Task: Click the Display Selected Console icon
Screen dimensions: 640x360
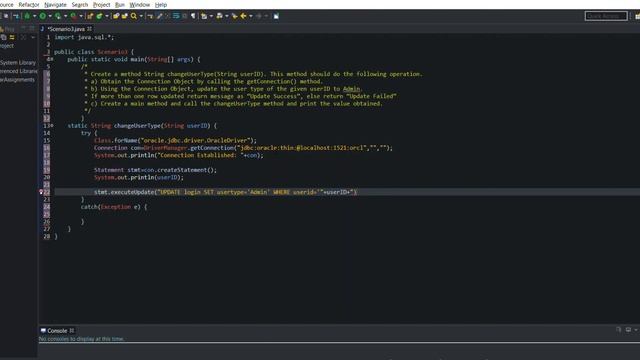Action: pyautogui.click(x=628, y=330)
